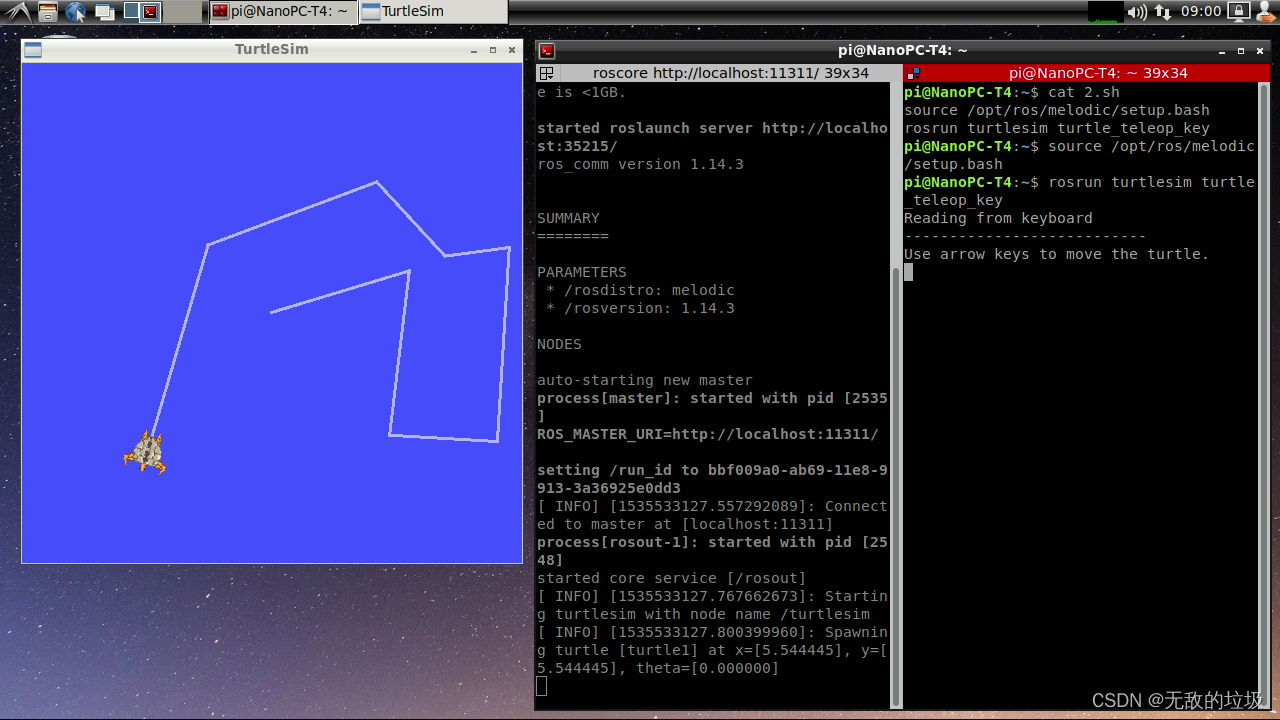Open the TurtleSim window menu icon
This screenshot has width=1280, height=720.
click(32, 50)
